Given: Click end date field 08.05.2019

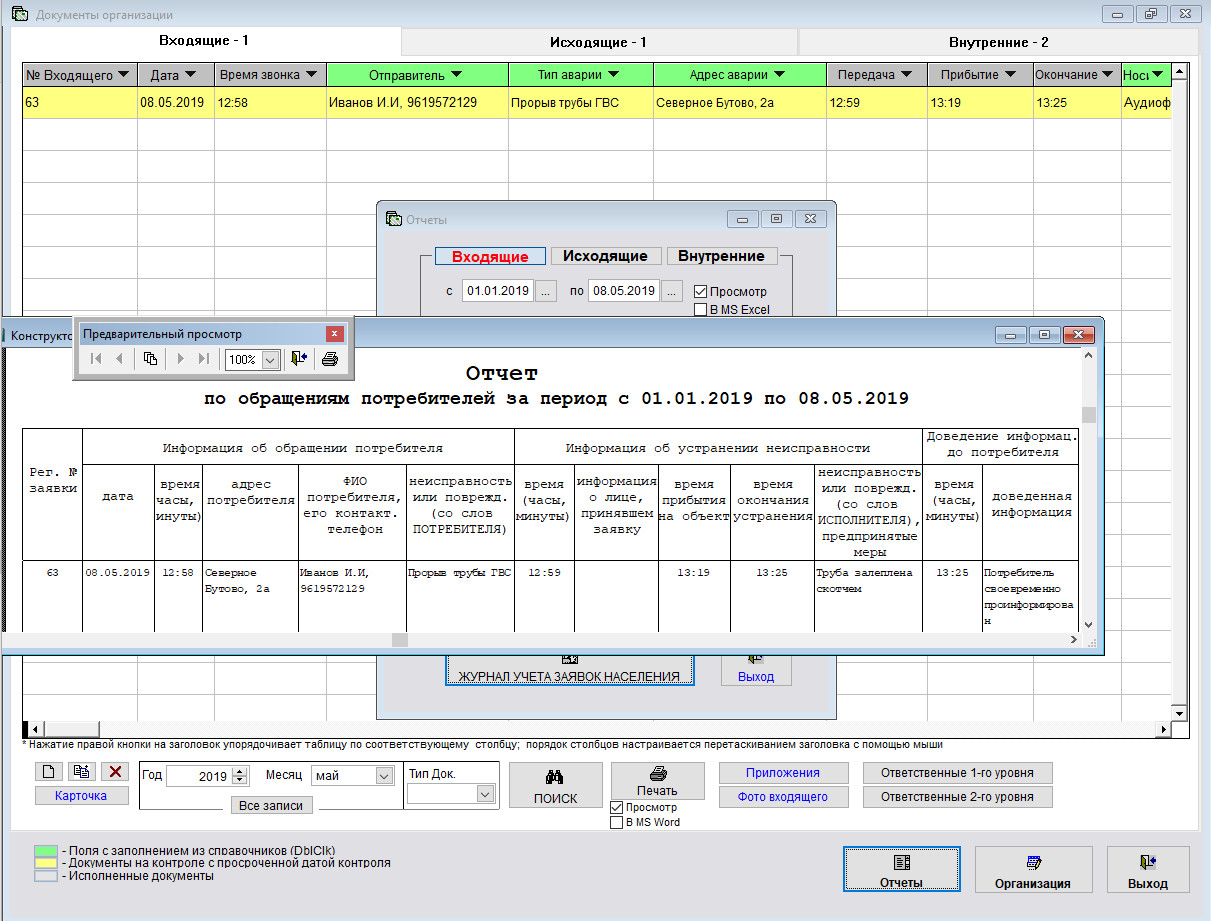Looking at the screenshot, I should click(624, 291).
